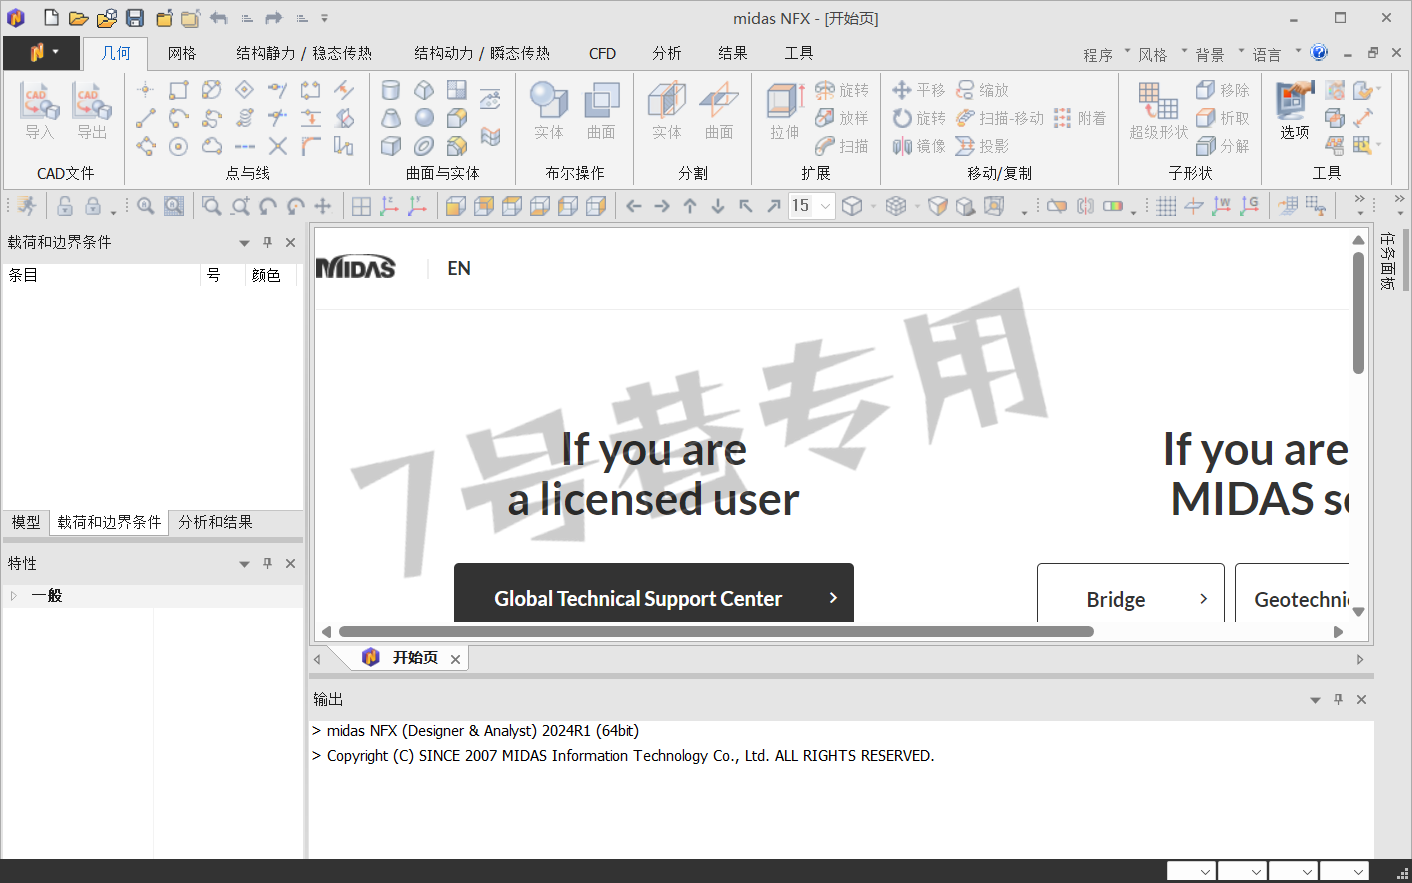This screenshot has height=883, width=1412.
Task: Switch to the CFD ribbon tab
Action: (x=602, y=53)
